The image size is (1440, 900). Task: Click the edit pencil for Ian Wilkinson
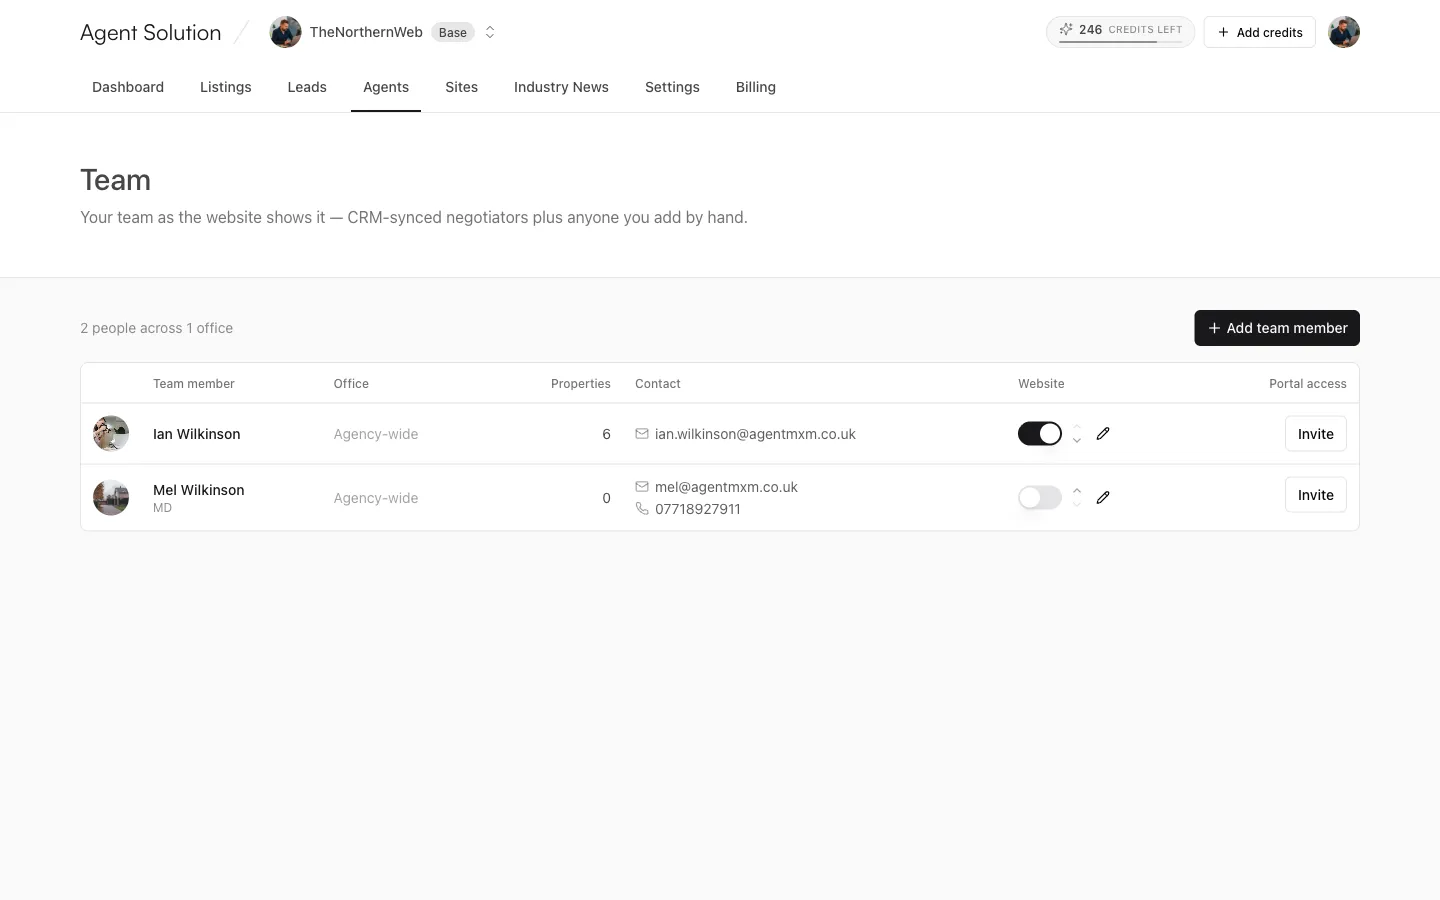(1103, 434)
